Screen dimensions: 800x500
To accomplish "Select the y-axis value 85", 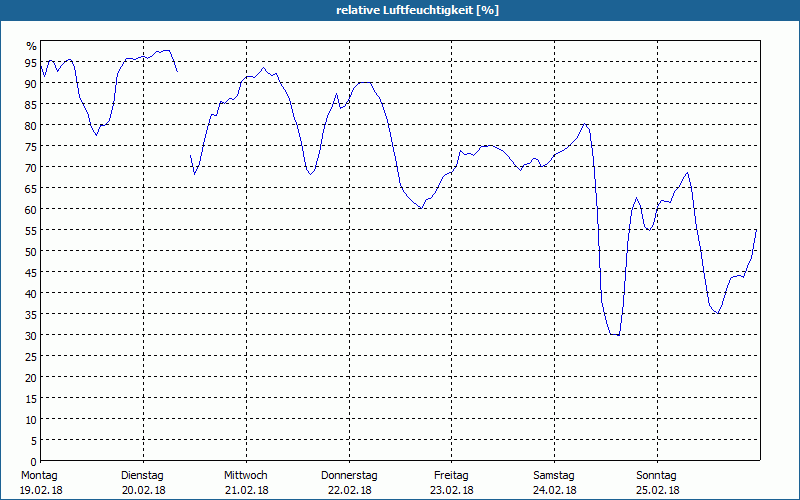I will pyautogui.click(x=31, y=105).
